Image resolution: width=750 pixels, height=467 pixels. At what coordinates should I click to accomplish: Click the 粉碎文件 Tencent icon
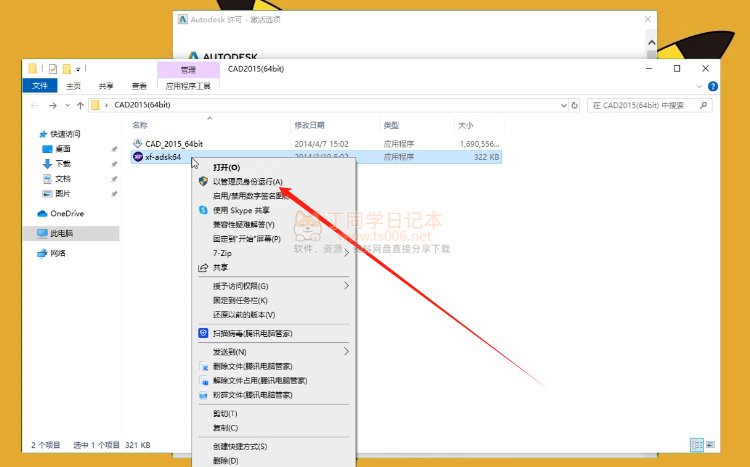(x=203, y=395)
